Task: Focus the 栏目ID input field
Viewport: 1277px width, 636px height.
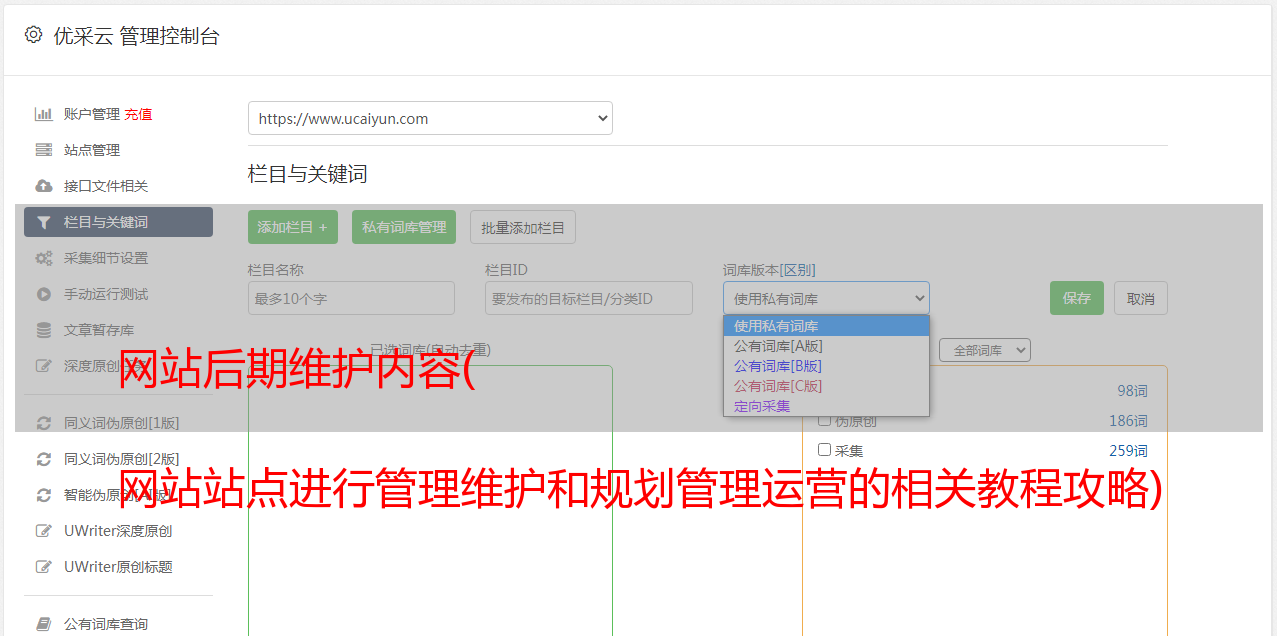Action: (x=589, y=298)
